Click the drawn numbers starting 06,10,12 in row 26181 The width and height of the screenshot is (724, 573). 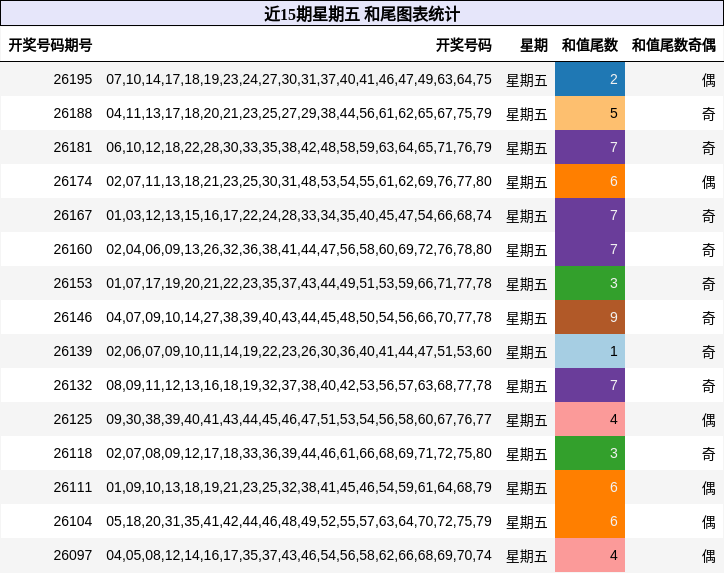(299, 147)
